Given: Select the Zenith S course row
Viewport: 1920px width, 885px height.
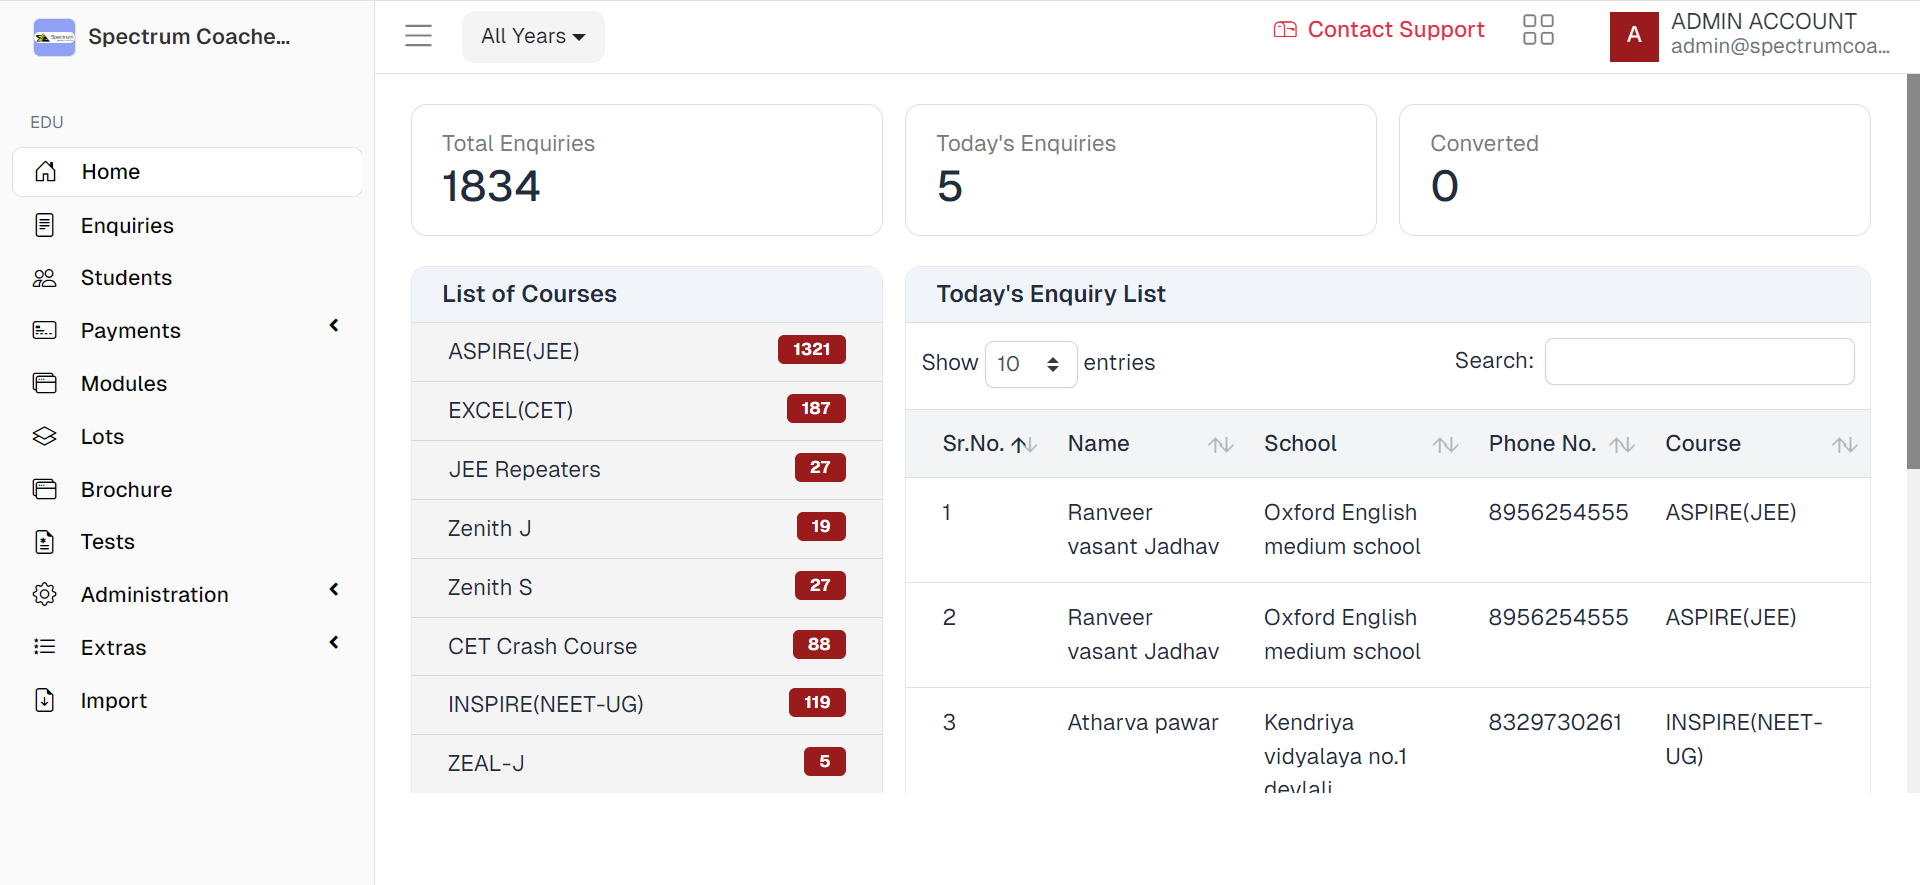Looking at the screenshot, I should [647, 588].
